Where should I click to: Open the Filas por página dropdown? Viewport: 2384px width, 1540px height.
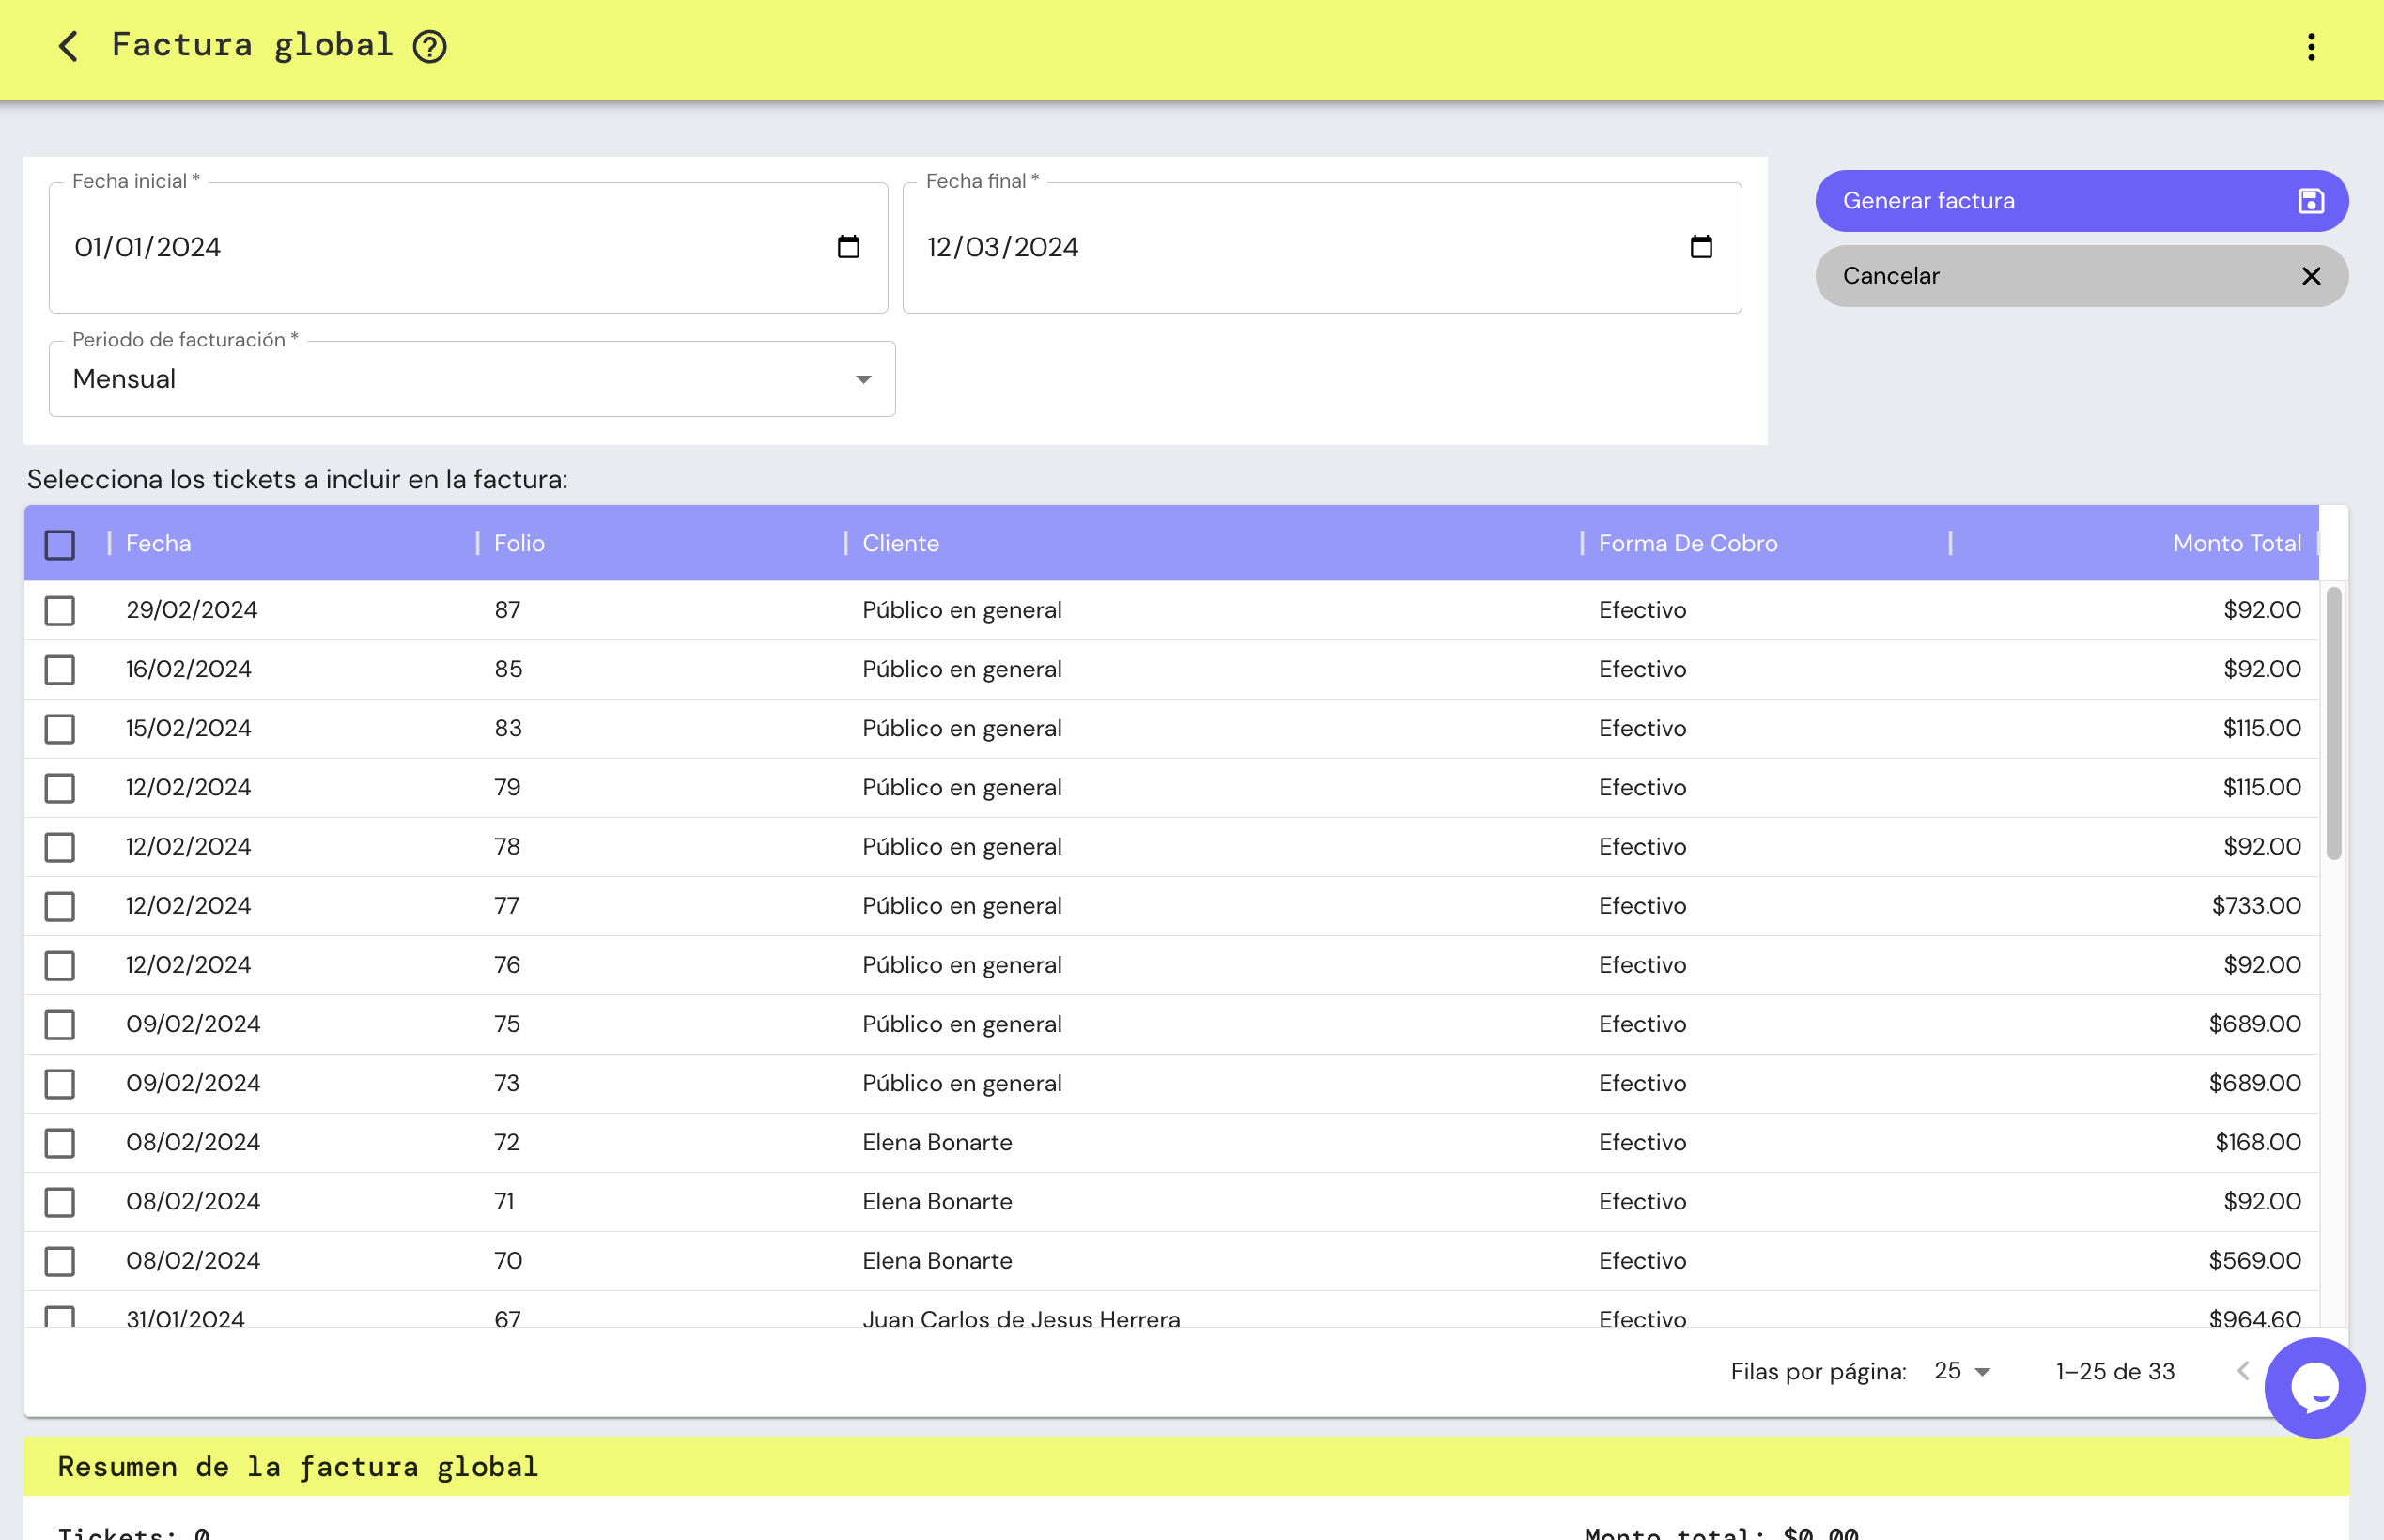point(1961,1371)
